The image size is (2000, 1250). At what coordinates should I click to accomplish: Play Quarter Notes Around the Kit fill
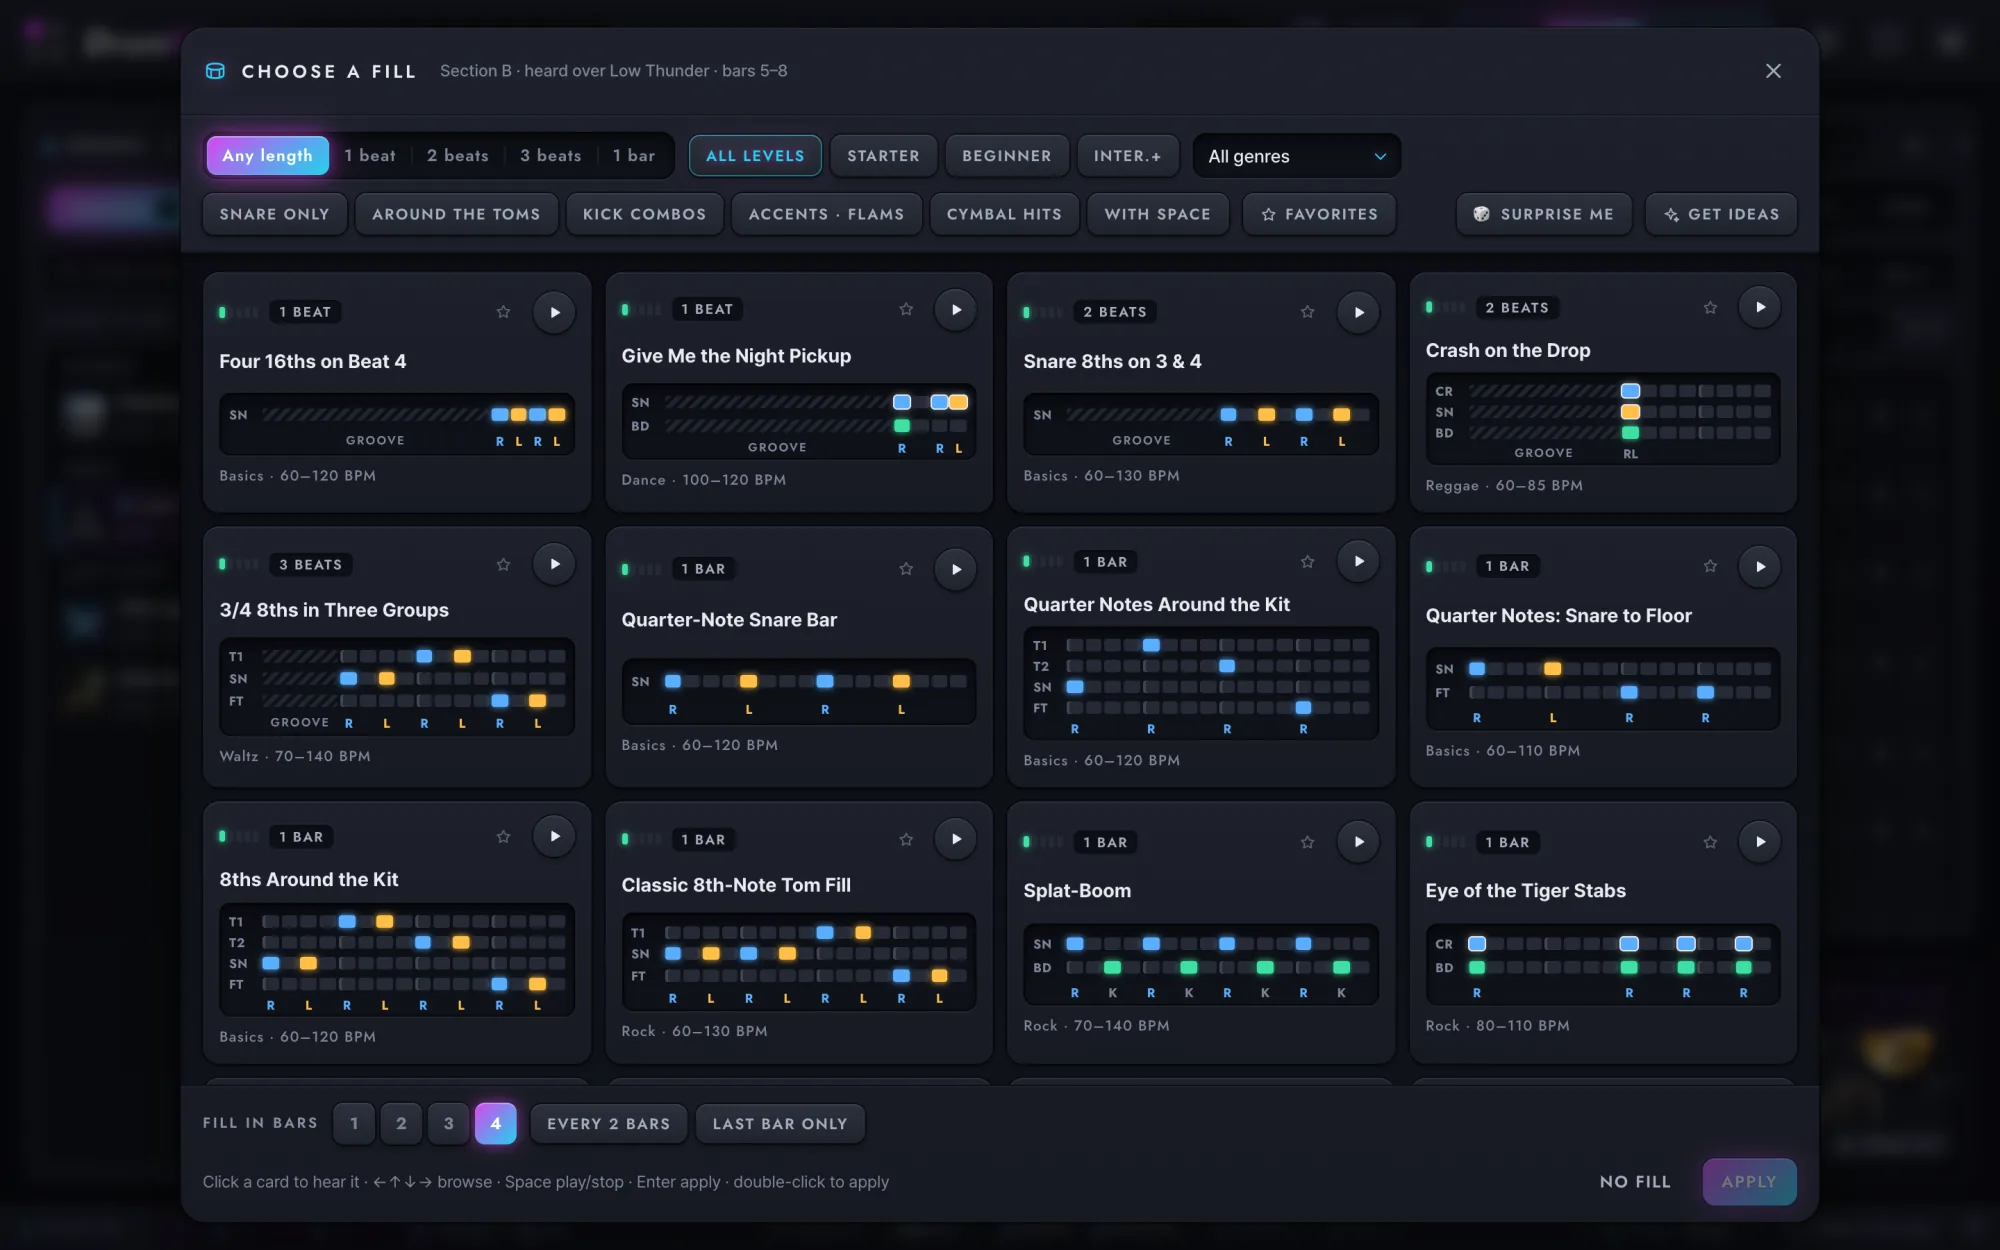click(x=1358, y=561)
